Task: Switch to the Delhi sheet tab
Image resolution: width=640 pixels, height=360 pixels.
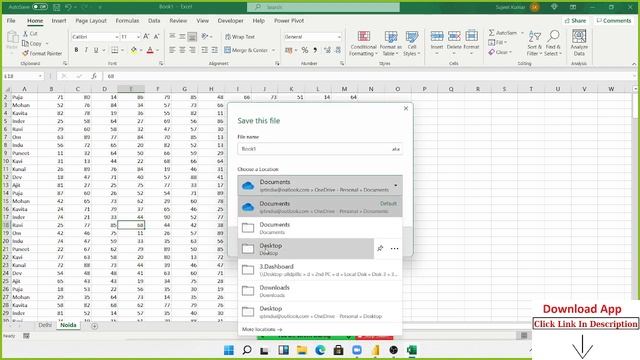Action: pyautogui.click(x=45, y=325)
